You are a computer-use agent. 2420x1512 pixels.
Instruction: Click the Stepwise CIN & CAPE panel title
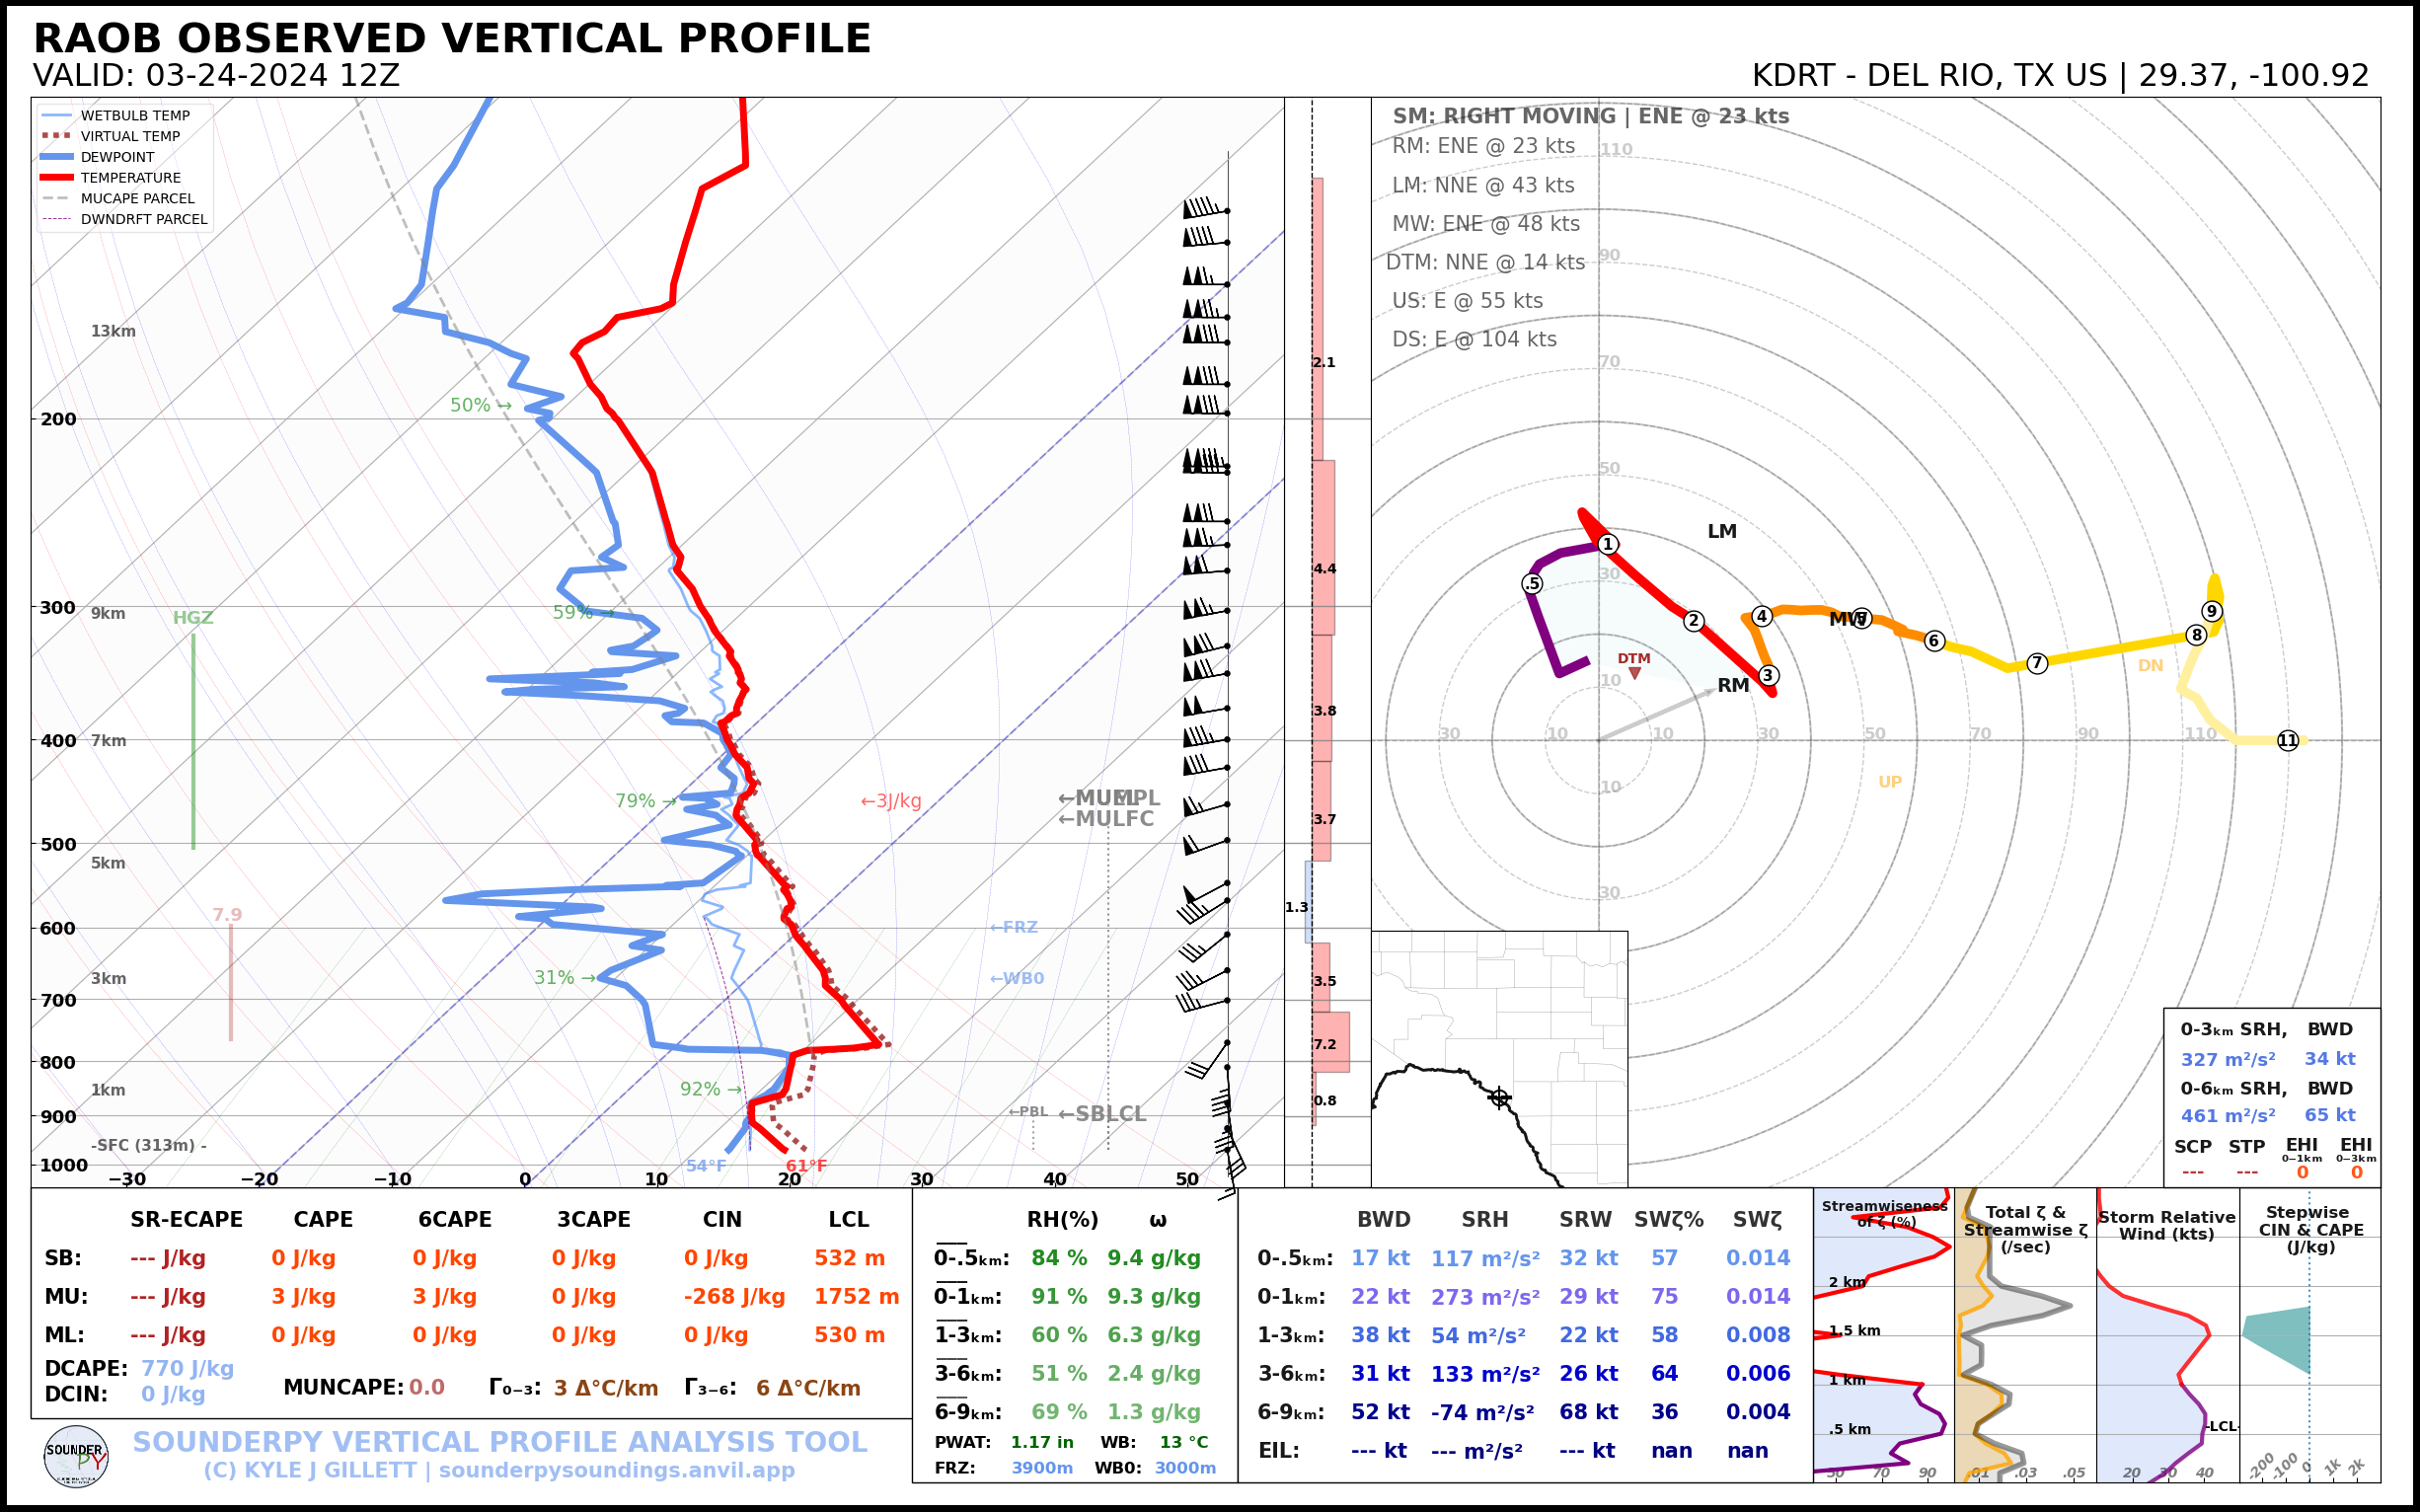point(2310,1229)
